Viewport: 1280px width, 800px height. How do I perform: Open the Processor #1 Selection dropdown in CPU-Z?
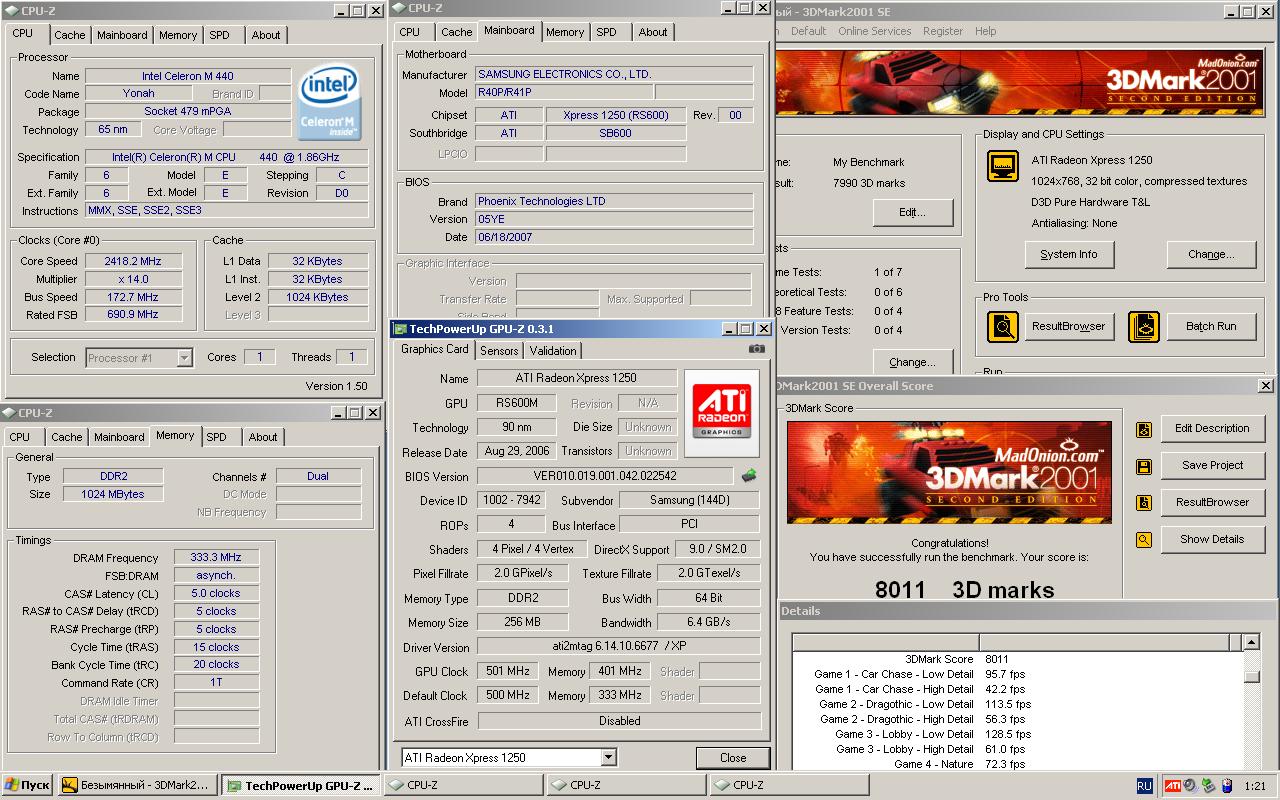tap(184, 357)
